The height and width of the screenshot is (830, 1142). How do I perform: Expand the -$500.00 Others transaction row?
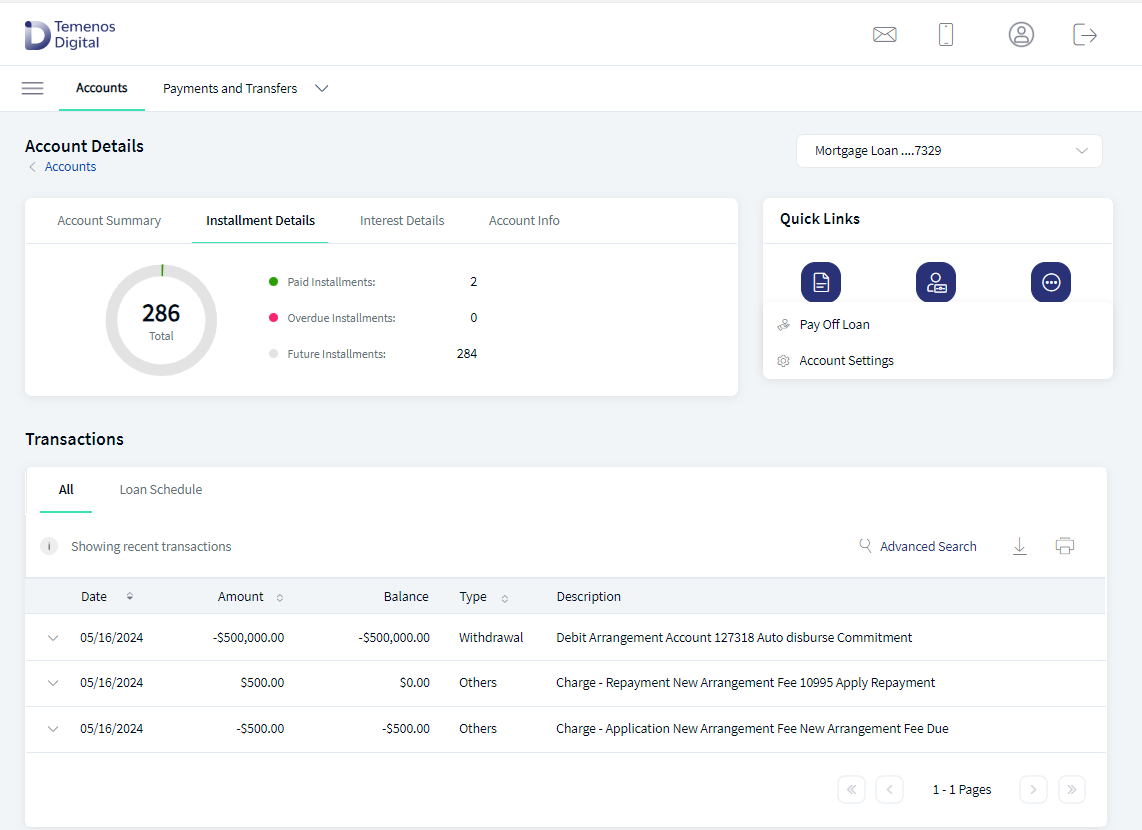pyautogui.click(x=53, y=729)
